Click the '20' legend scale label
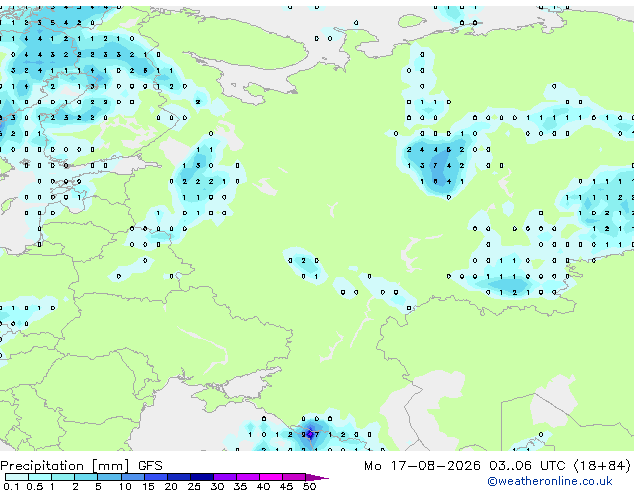This screenshot has width=634, height=490. coord(171,486)
